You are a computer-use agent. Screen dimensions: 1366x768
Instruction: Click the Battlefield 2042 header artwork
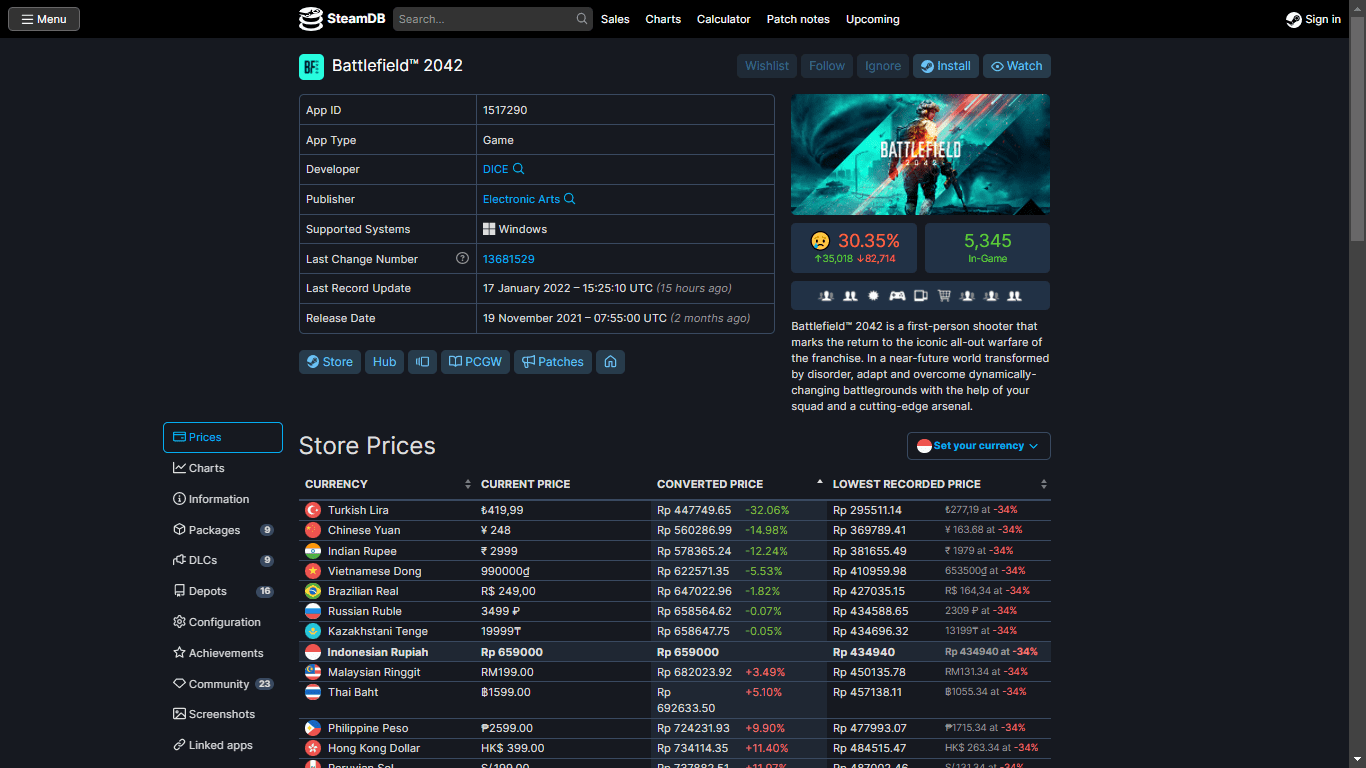coord(920,155)
